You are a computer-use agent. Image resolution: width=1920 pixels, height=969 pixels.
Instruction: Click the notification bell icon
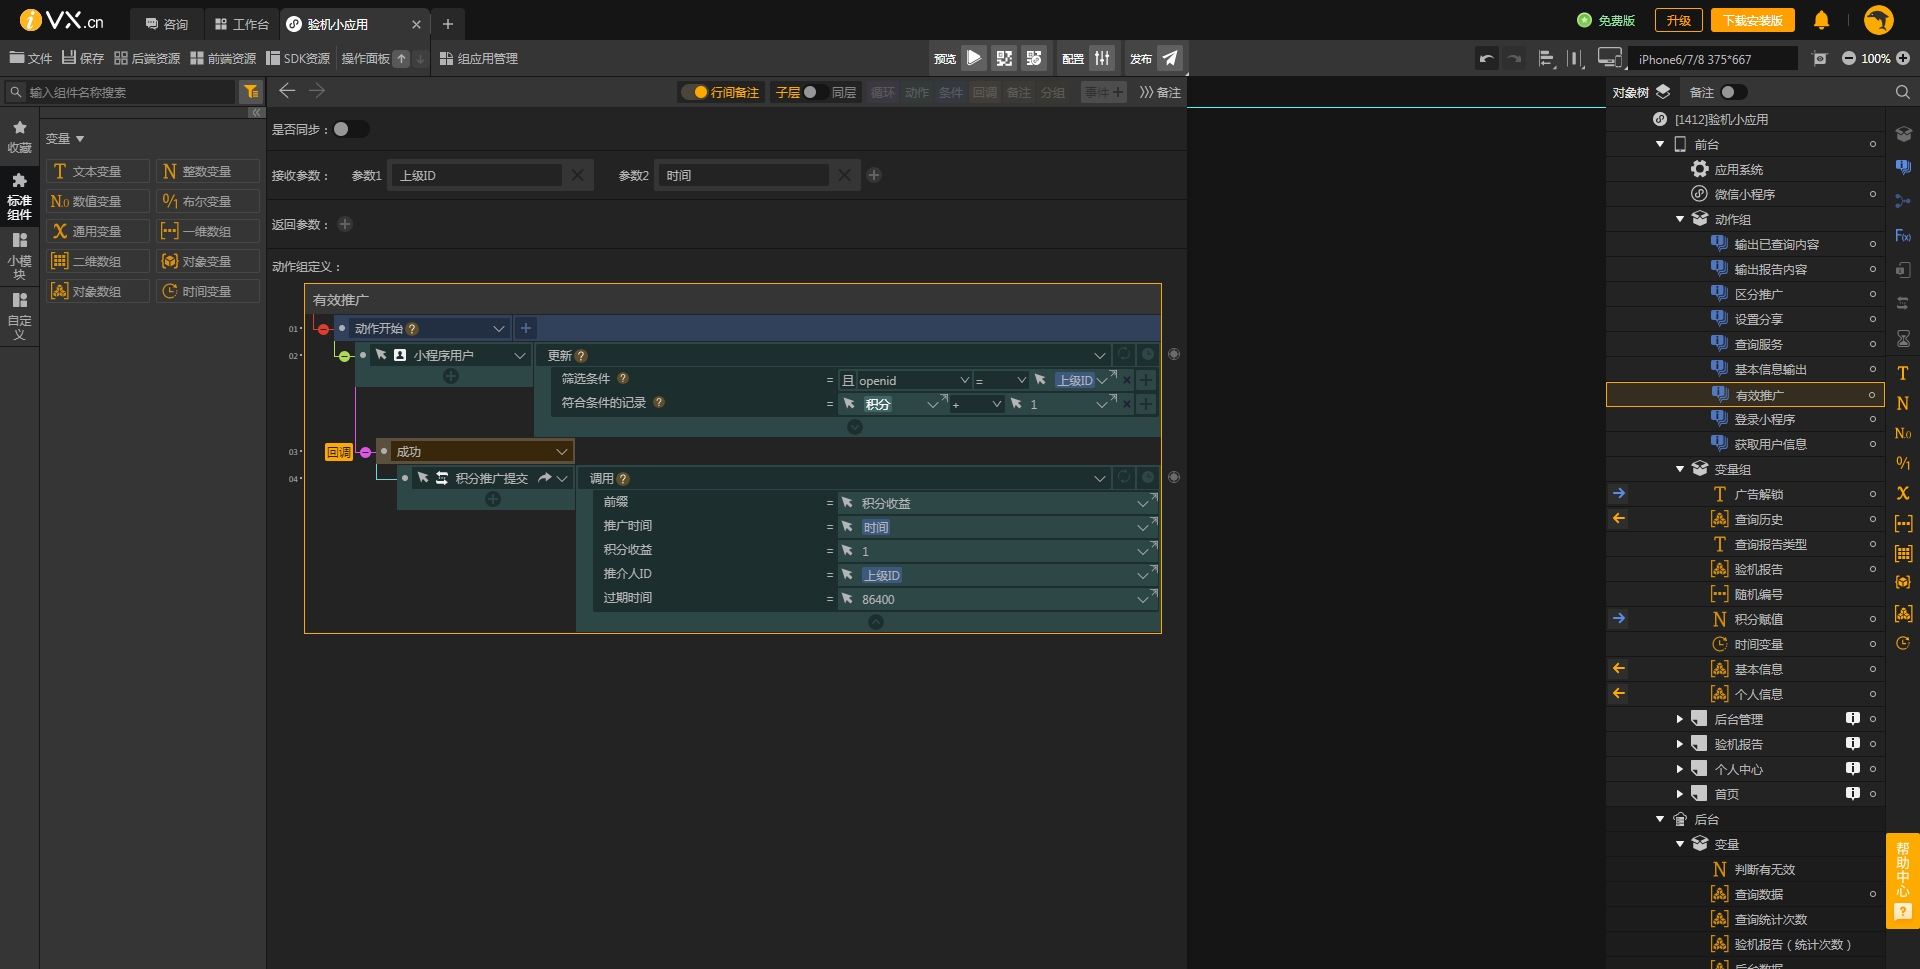pos(1821,20)
